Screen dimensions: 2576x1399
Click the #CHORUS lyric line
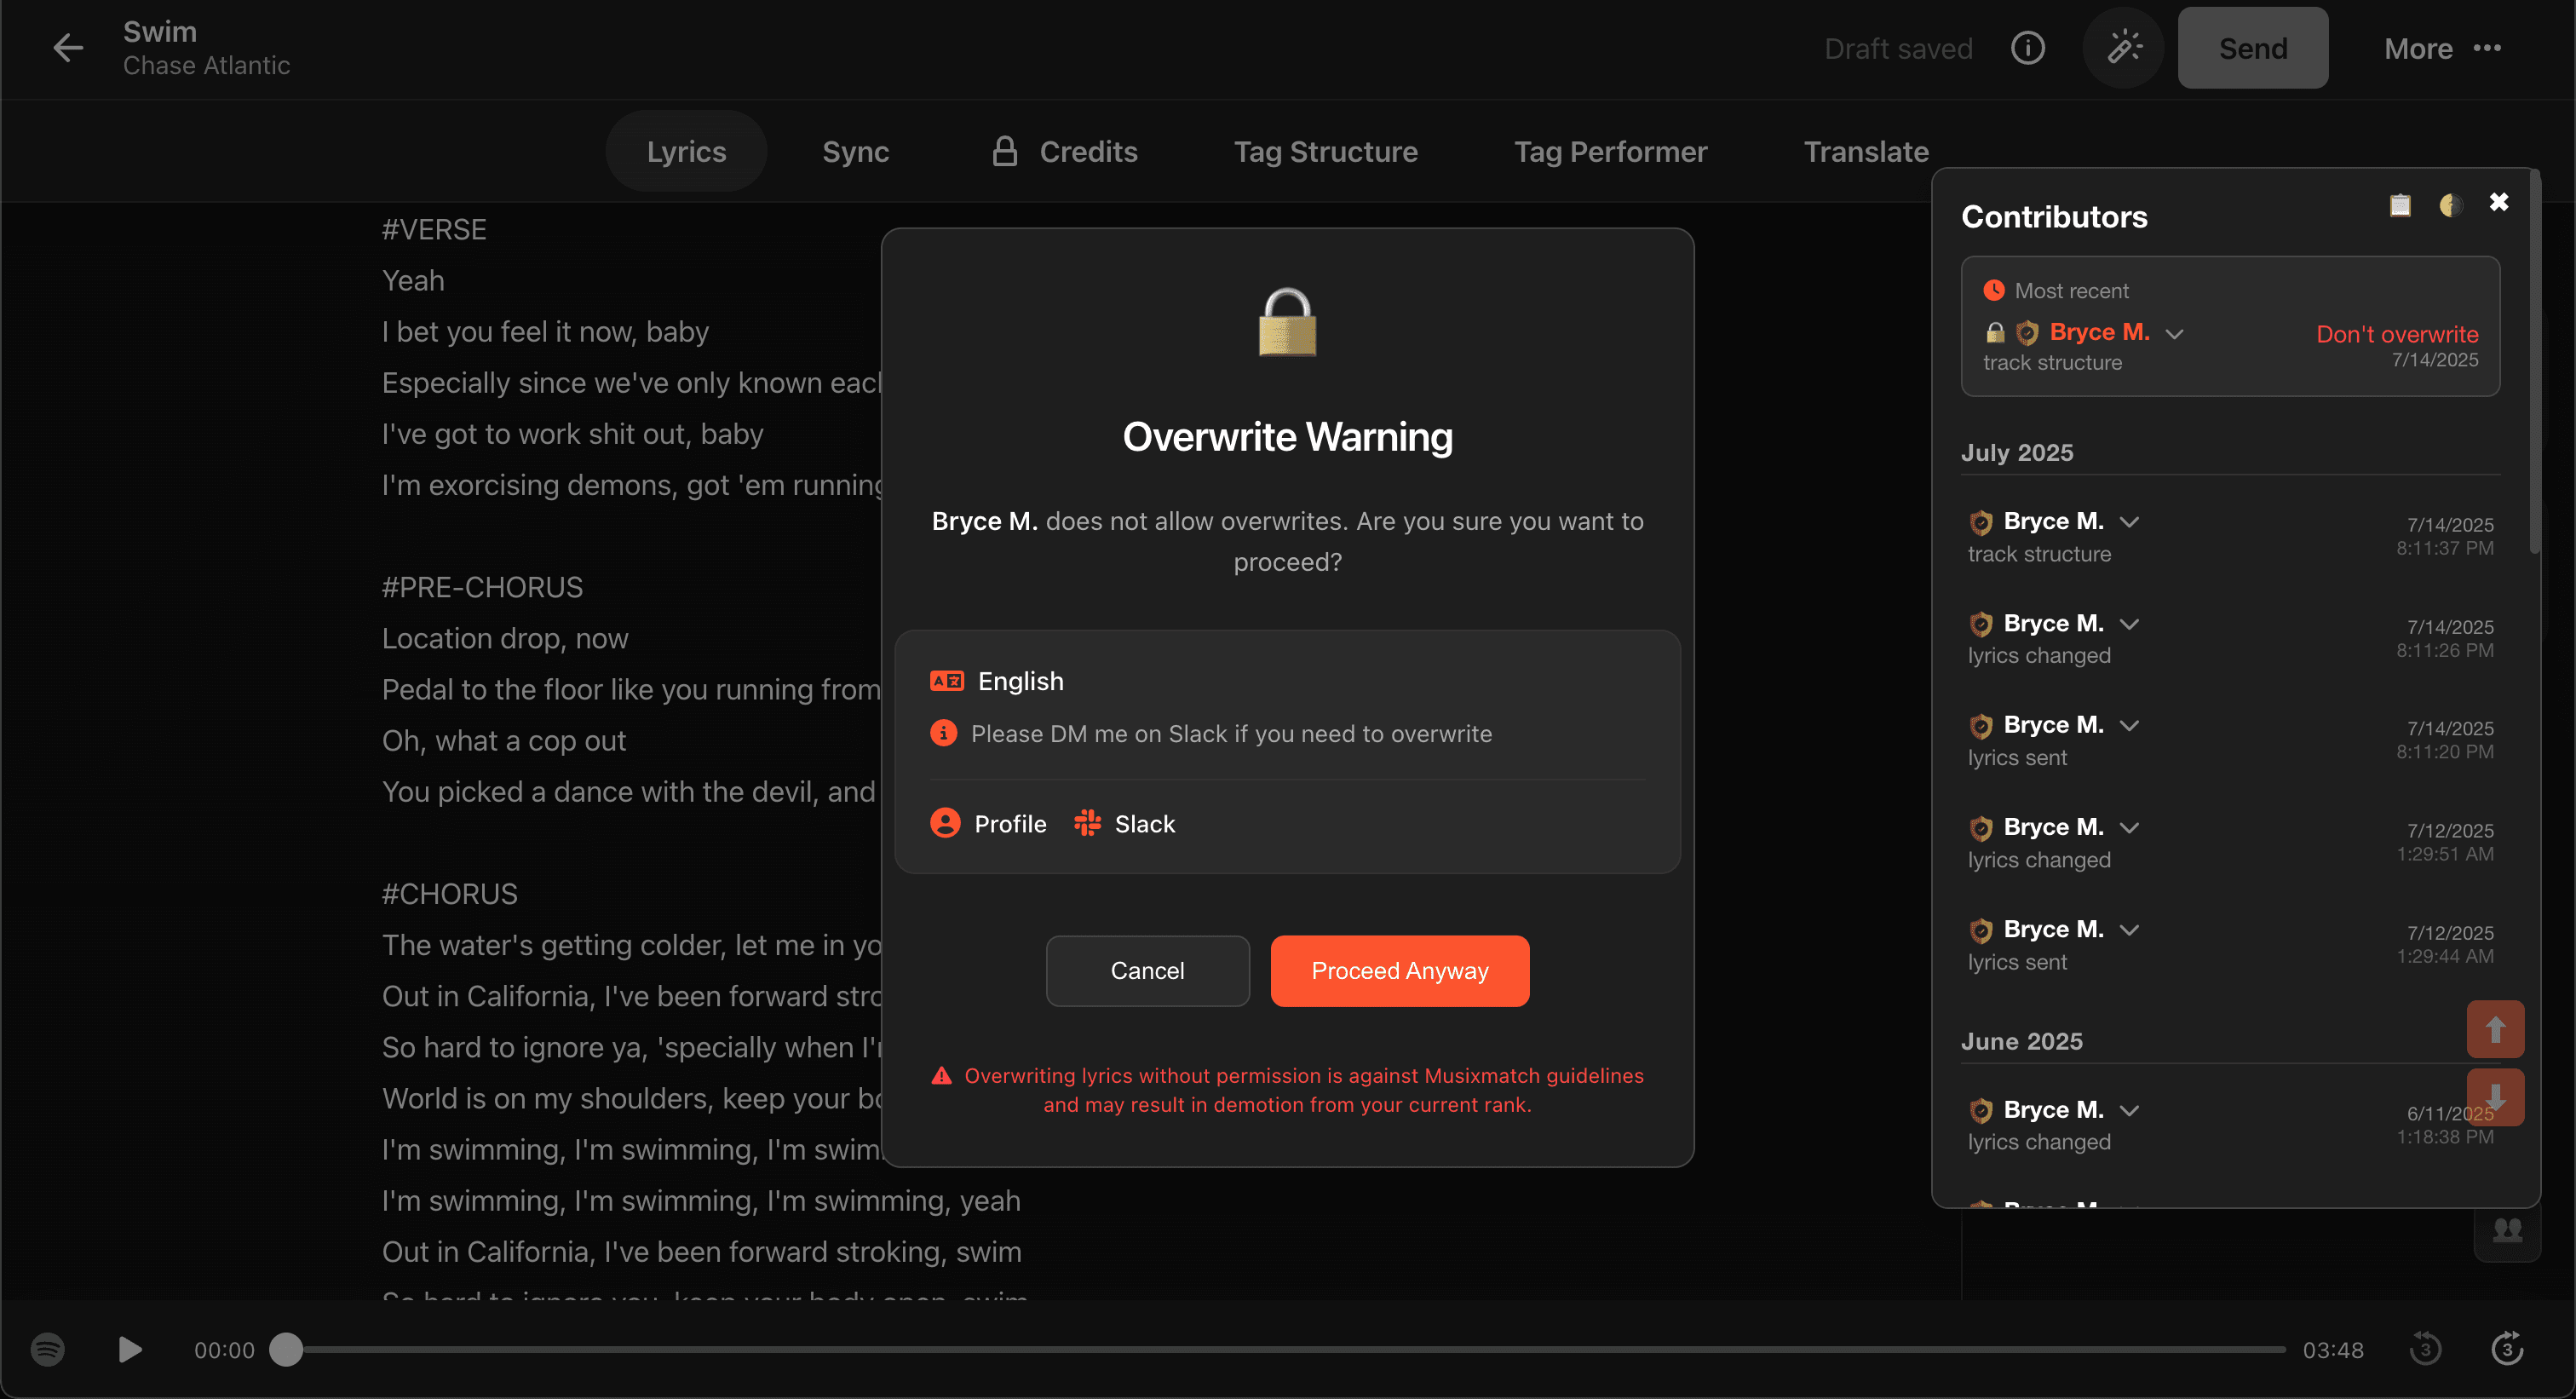point(449,893)
